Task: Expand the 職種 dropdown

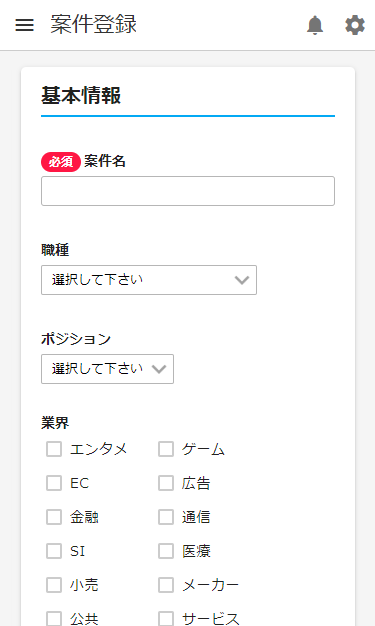Action: pos(149,280)
